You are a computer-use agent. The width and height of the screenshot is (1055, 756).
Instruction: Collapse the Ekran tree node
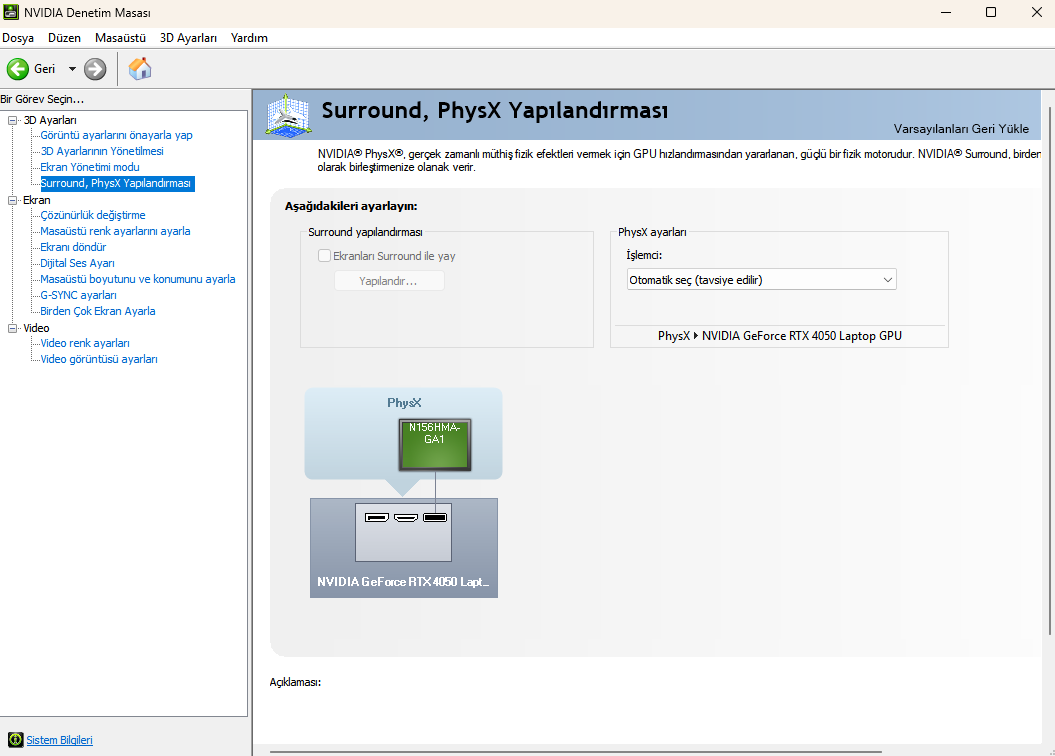12,200
